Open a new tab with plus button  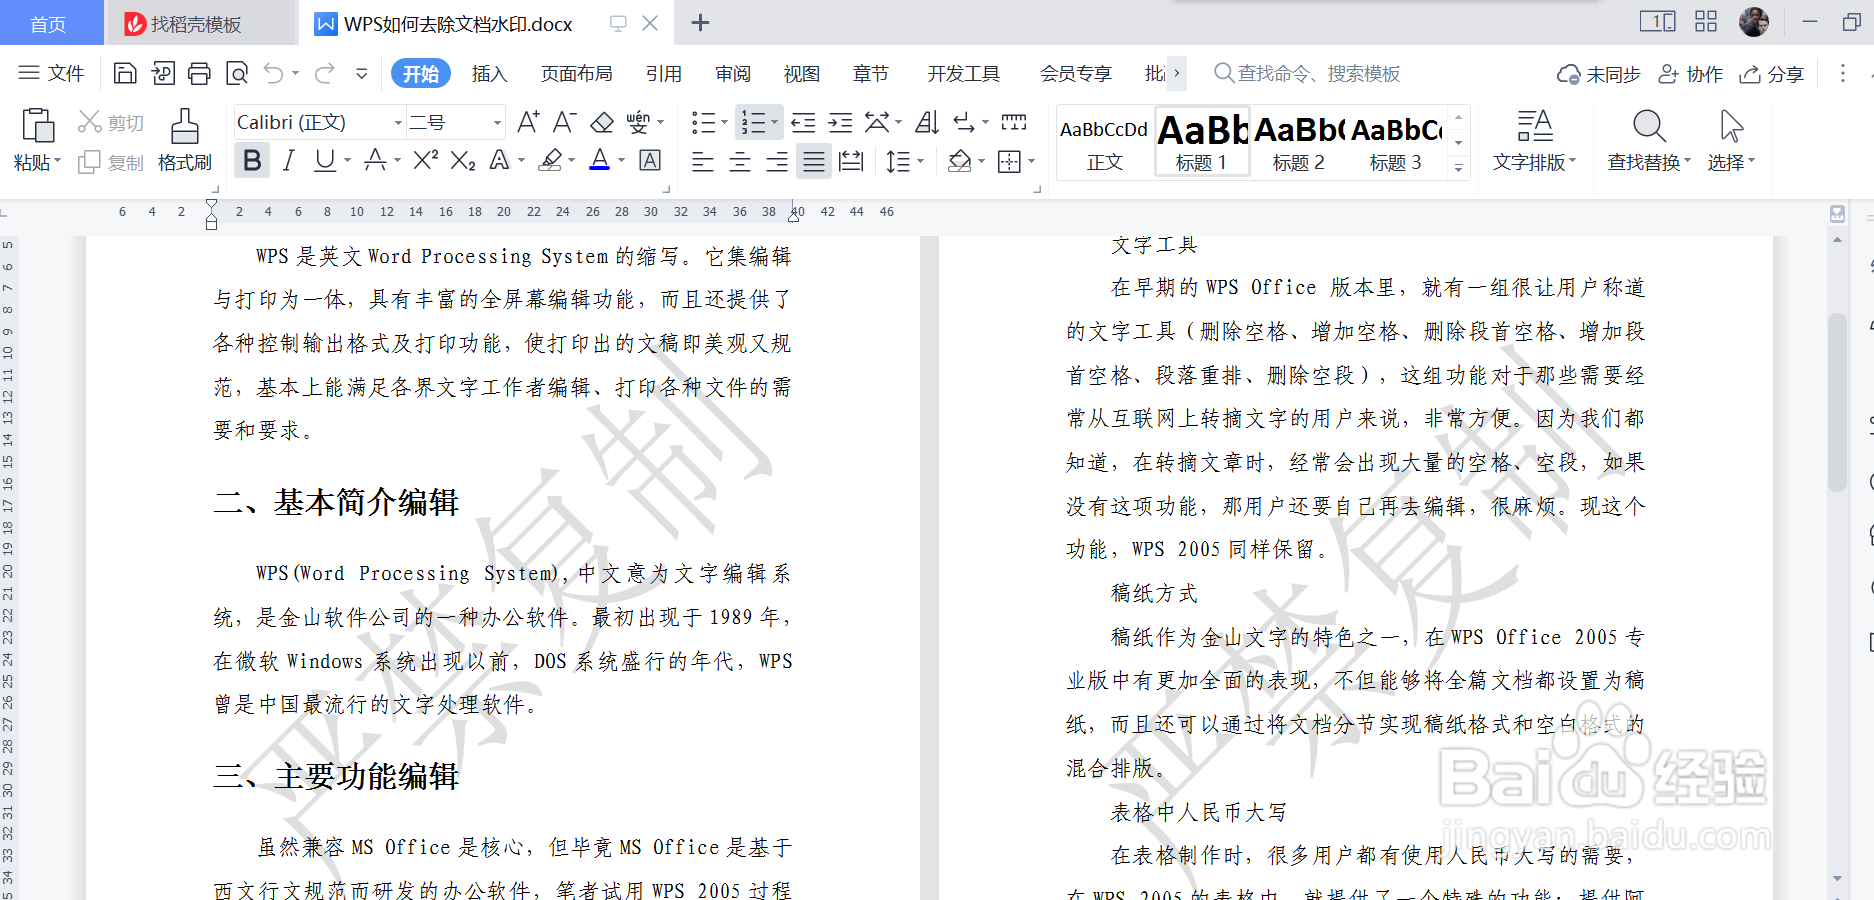(x=700, y=23)
